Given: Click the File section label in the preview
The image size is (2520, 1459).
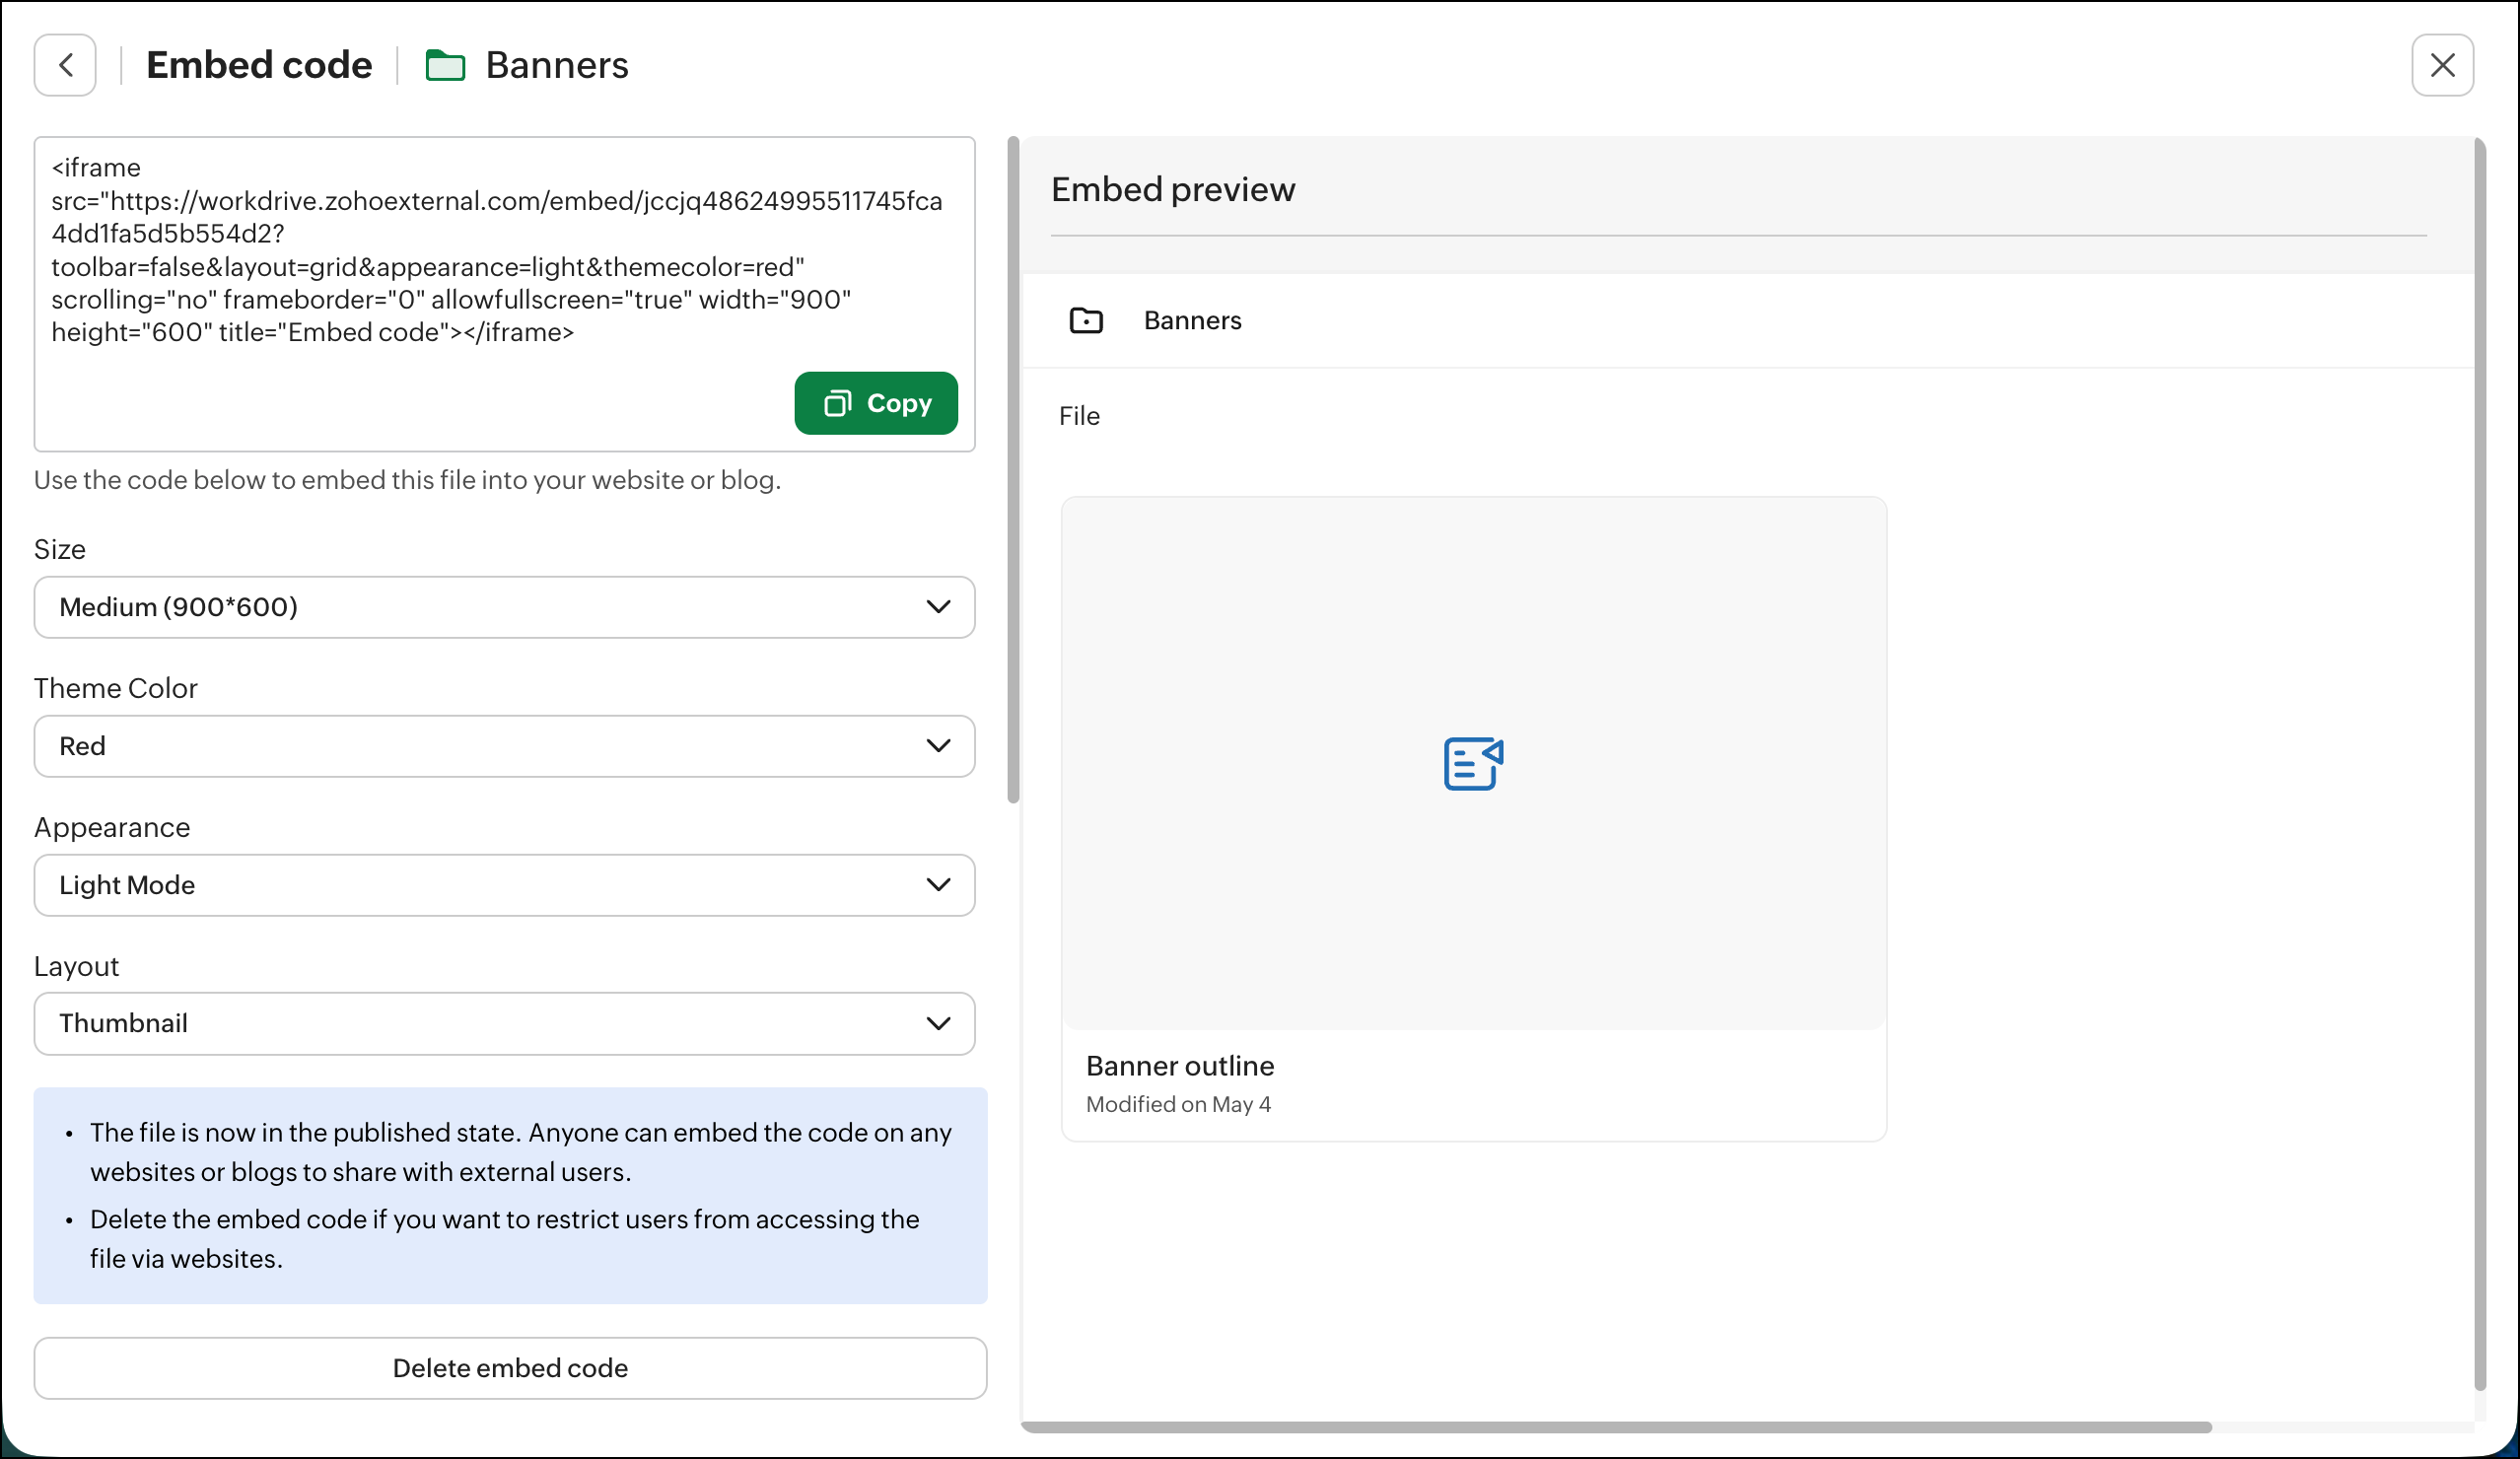Looking at the screenshot, I should point(1079,416).
